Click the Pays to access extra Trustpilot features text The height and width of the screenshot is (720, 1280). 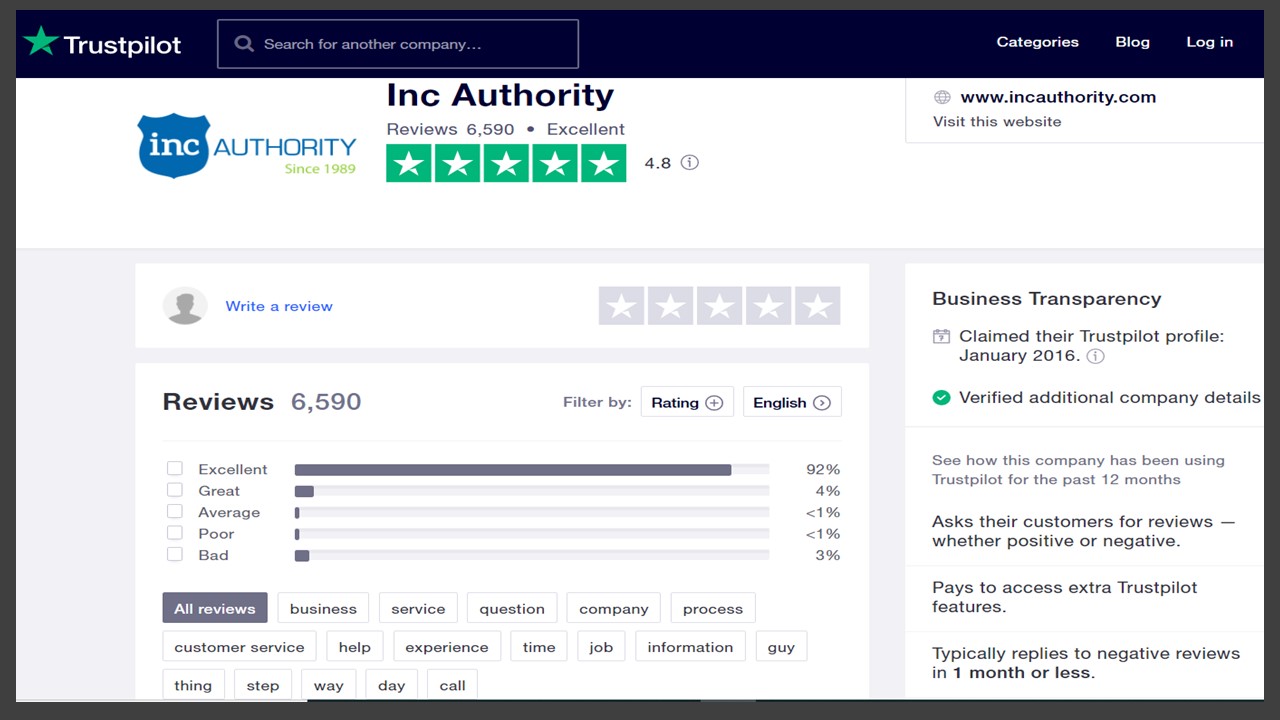click(x=1065, y=597)
